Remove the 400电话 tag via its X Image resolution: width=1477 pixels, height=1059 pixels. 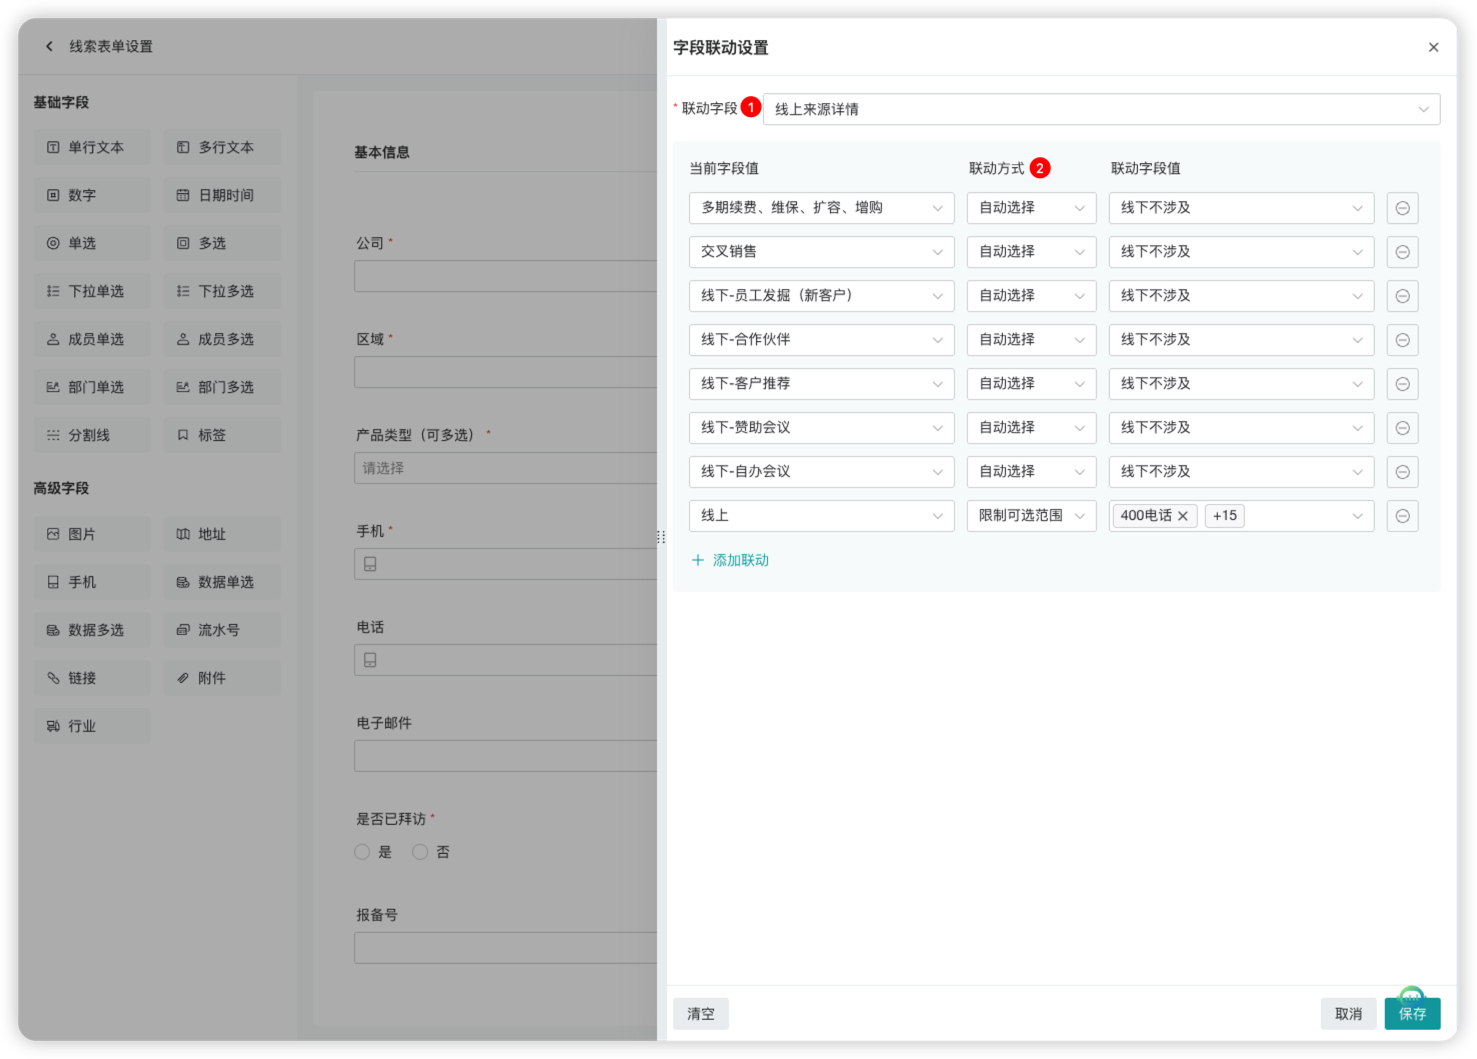[1183, 516]
